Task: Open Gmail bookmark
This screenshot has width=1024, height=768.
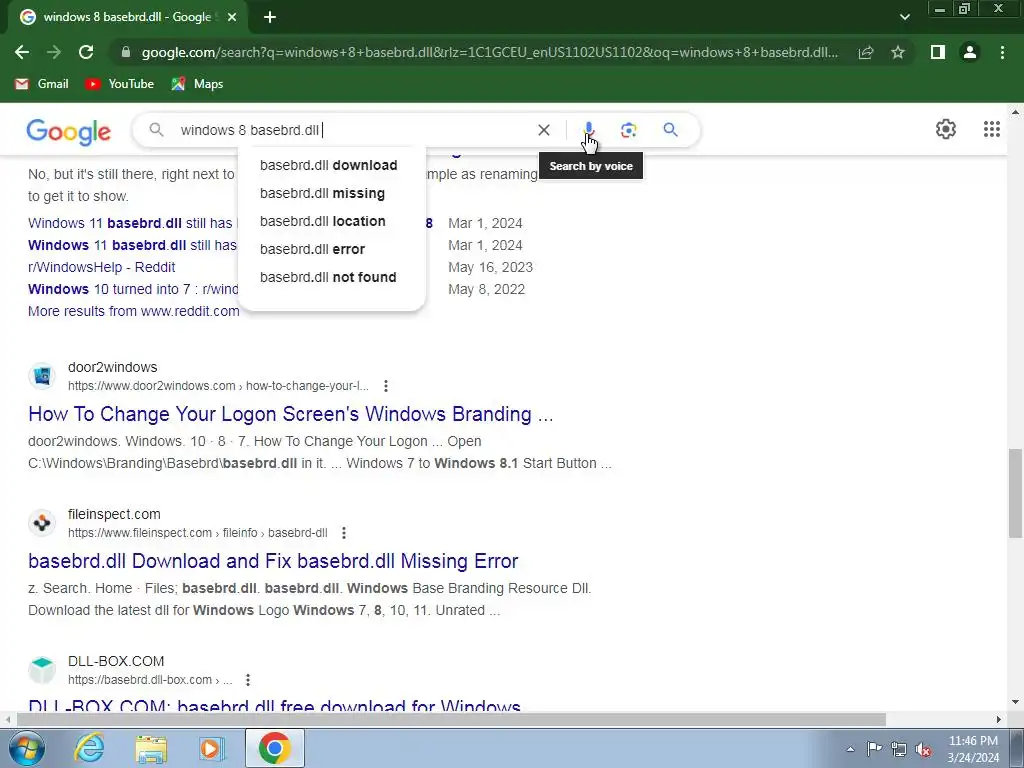Action: 42,84
